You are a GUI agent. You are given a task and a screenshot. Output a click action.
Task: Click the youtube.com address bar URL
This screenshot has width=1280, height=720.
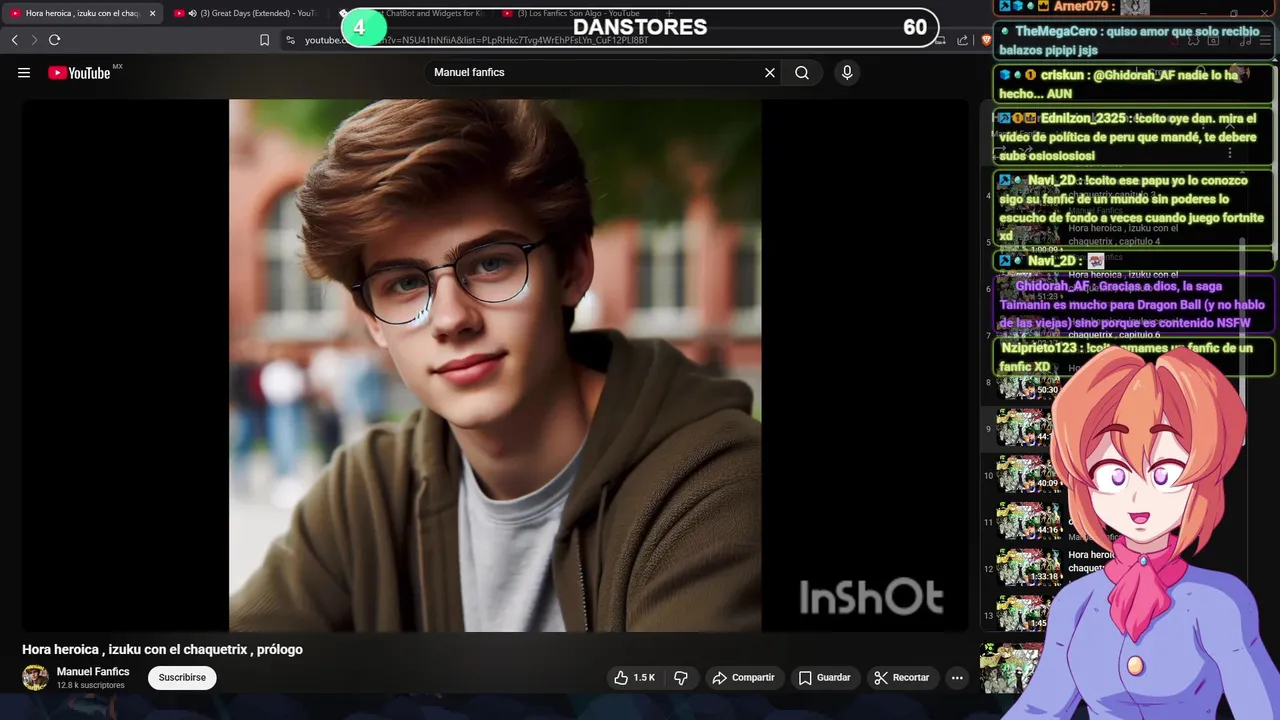(476, 40)
